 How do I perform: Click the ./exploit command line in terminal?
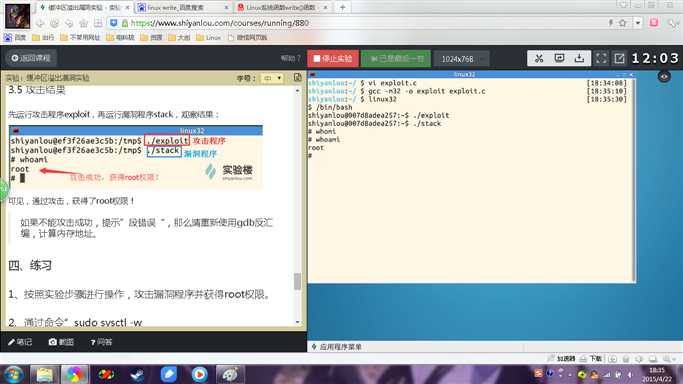[379, 115]
